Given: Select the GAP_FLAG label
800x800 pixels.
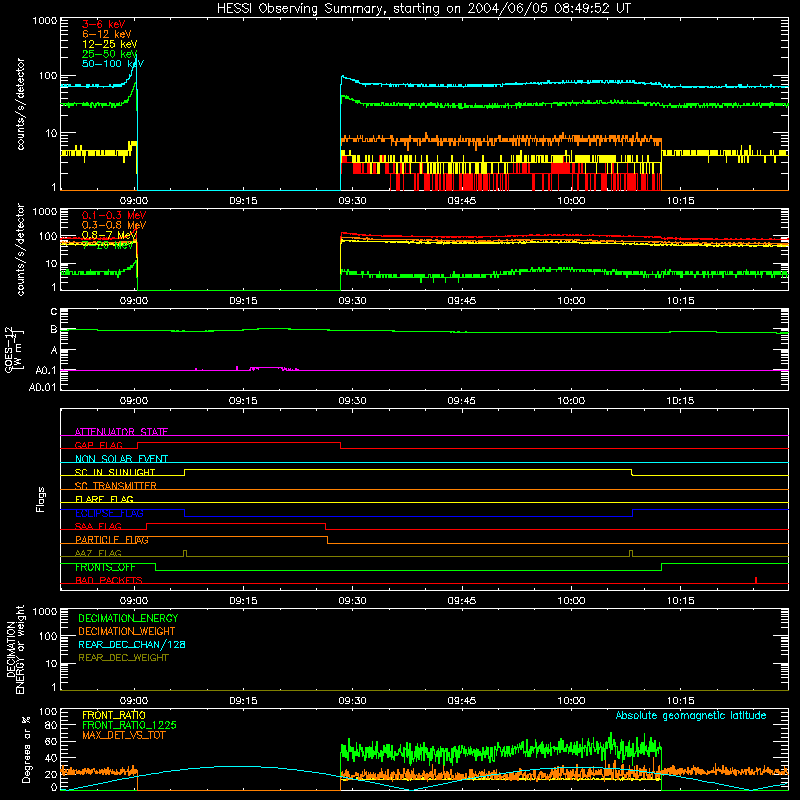Looking at the screenshot, I should 98,445.
